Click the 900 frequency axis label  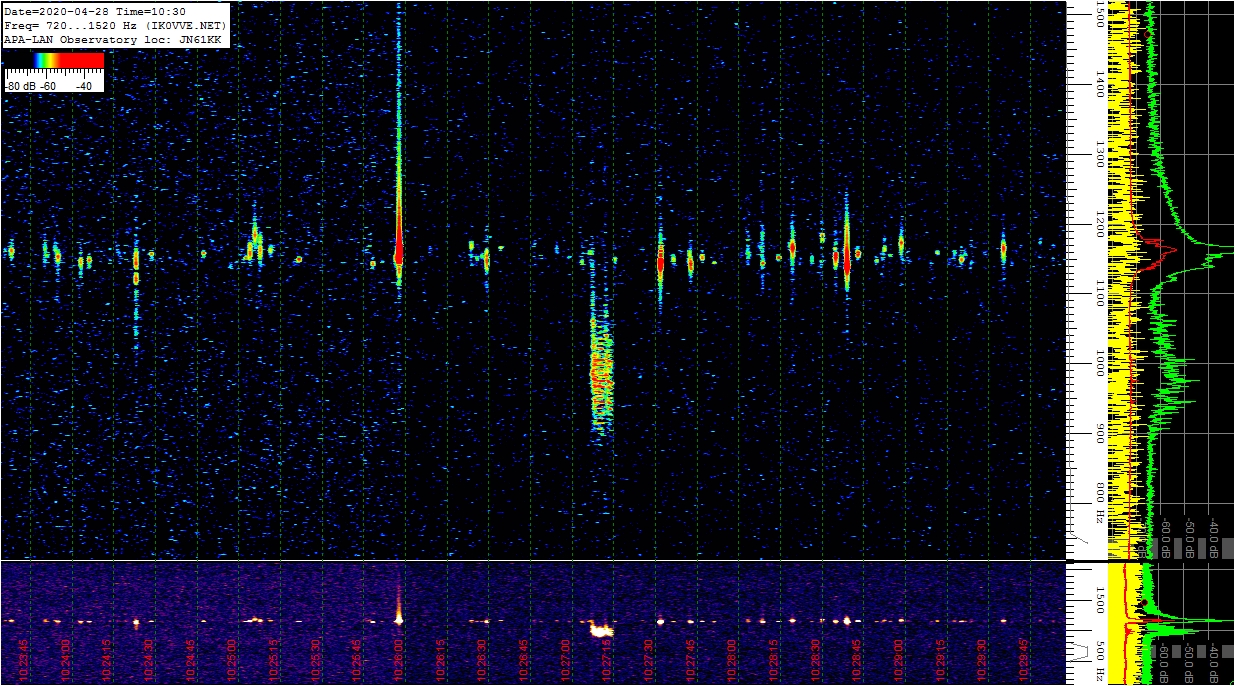point(1100,434)
